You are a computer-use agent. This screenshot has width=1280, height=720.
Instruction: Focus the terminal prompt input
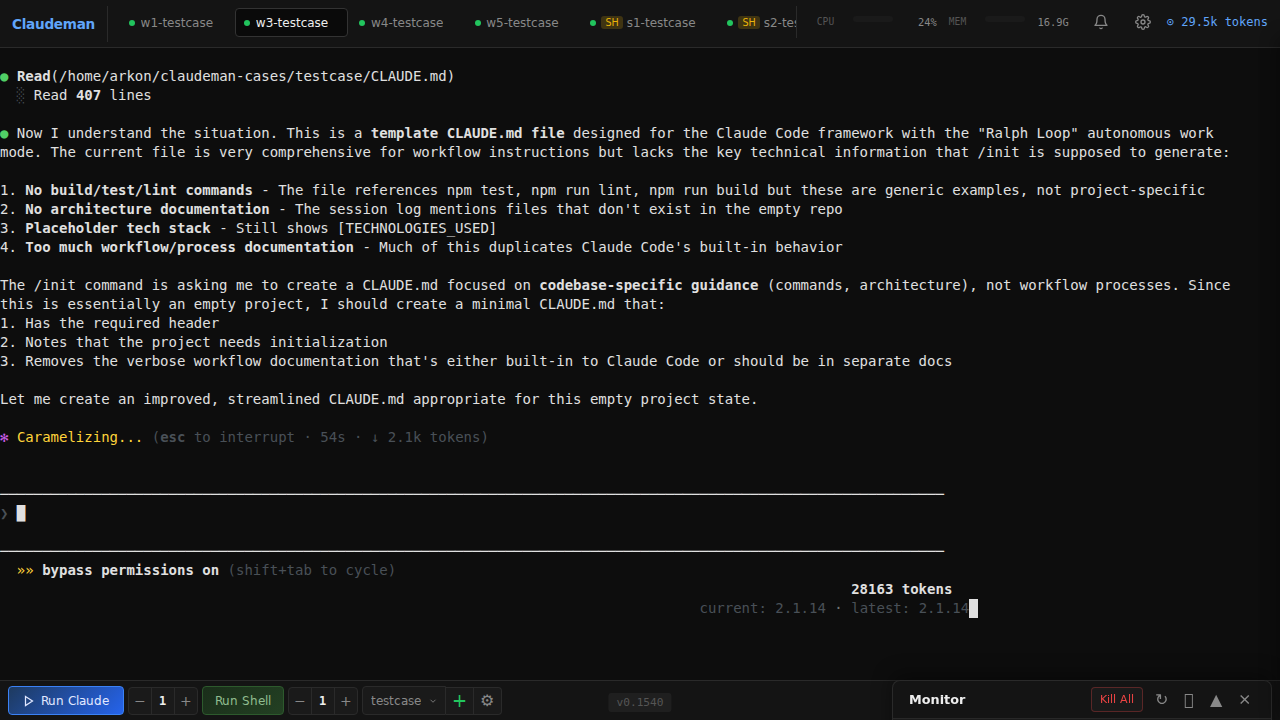472,513
